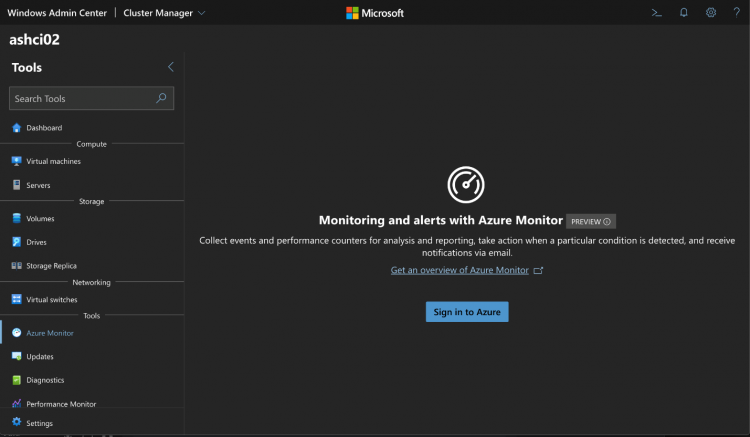The image size is (750, 437).
Task: Click the ashci02 cluster name
Action: pos(34,39)
